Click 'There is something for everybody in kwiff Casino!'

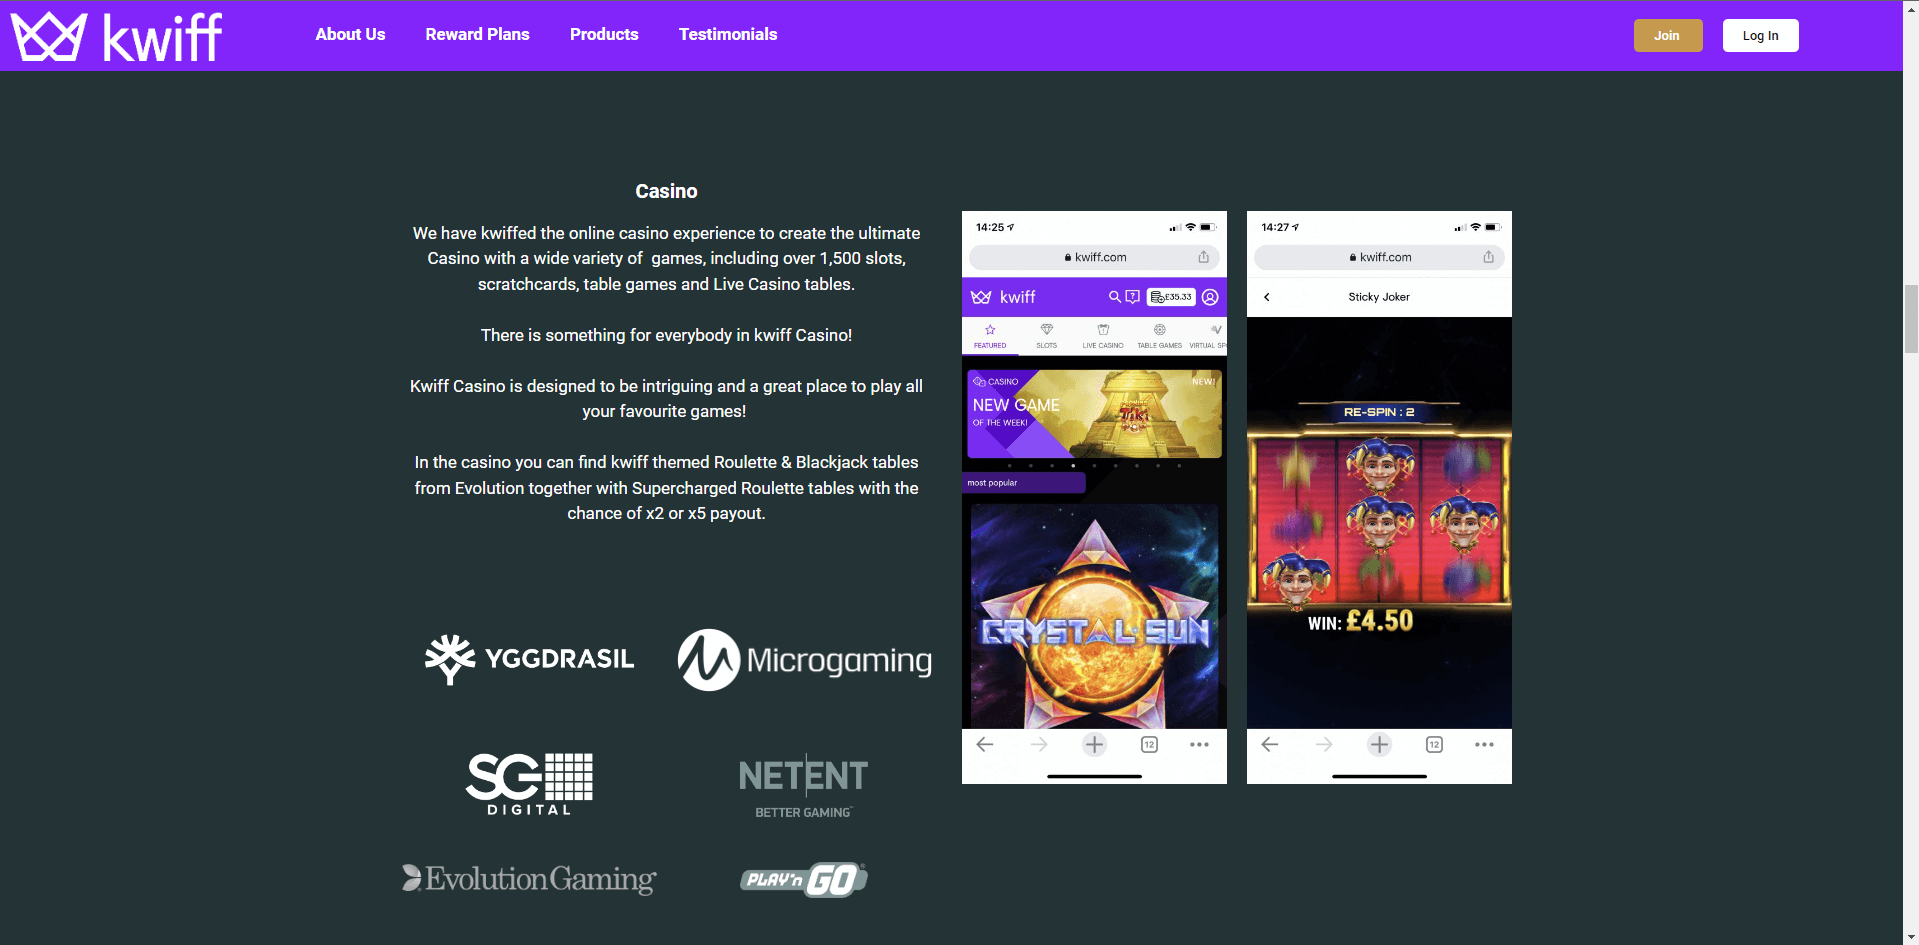click(x=666, y=335)
